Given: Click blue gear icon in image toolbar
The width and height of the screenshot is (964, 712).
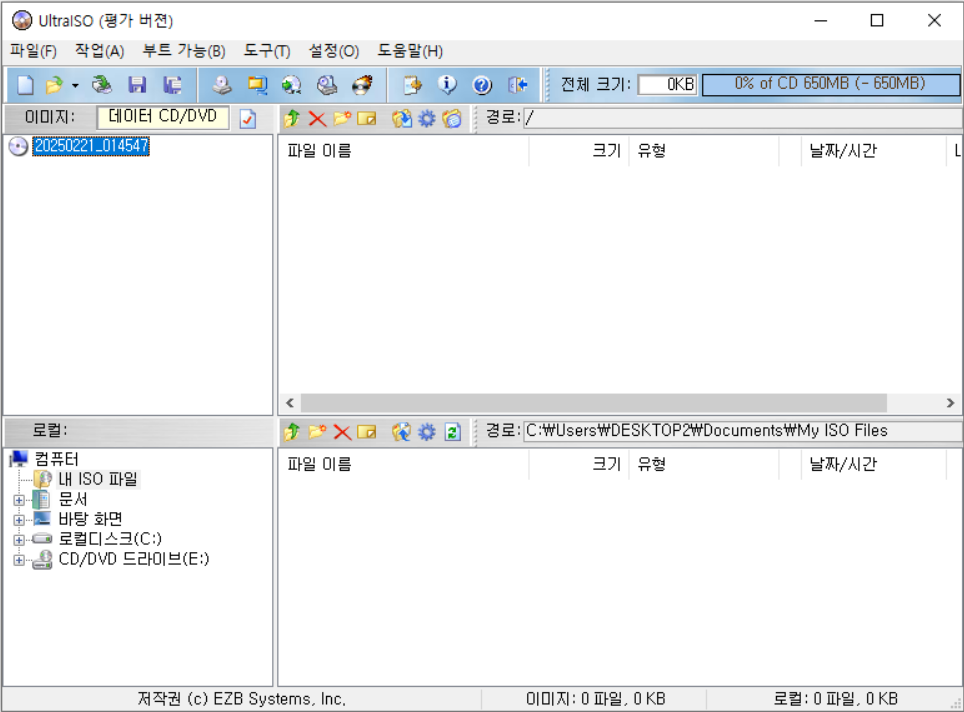Looking at the screenshot, I should tap(427, 118).
